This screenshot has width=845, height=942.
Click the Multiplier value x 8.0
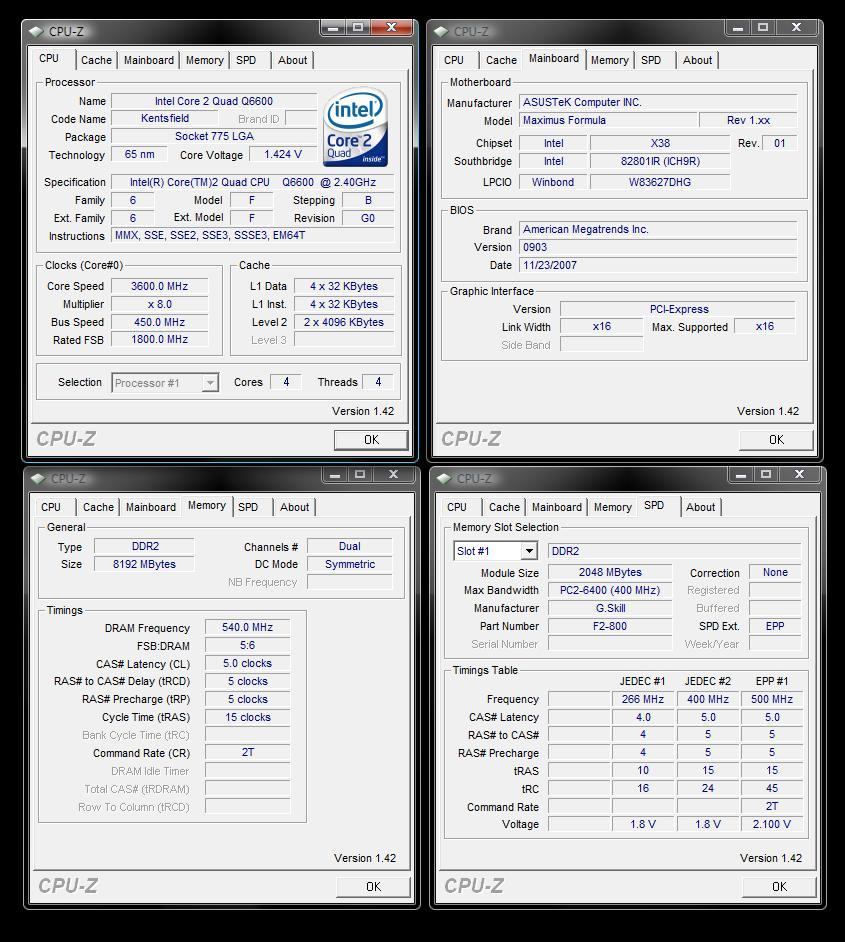click(160, 304)
